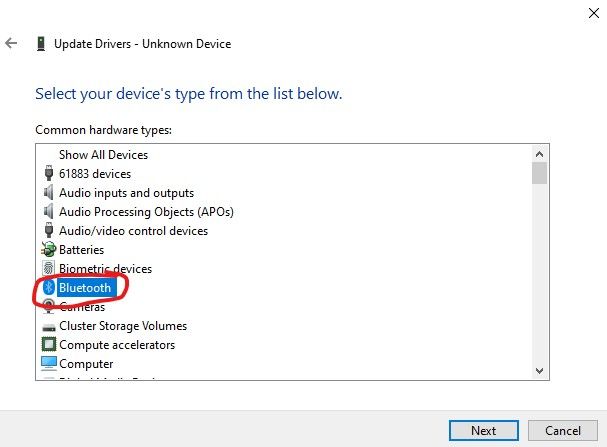Click the Biometric devices fingerprint icon
This screenshot has height=447, width=607.
(48, 268)
